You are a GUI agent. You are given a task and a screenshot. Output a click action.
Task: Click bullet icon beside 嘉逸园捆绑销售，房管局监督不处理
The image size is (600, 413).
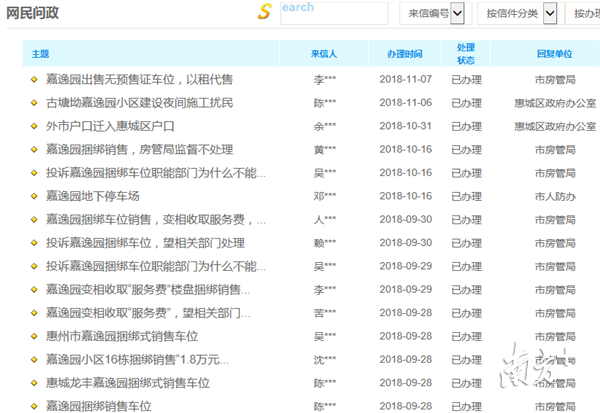[x=34, y=150]
